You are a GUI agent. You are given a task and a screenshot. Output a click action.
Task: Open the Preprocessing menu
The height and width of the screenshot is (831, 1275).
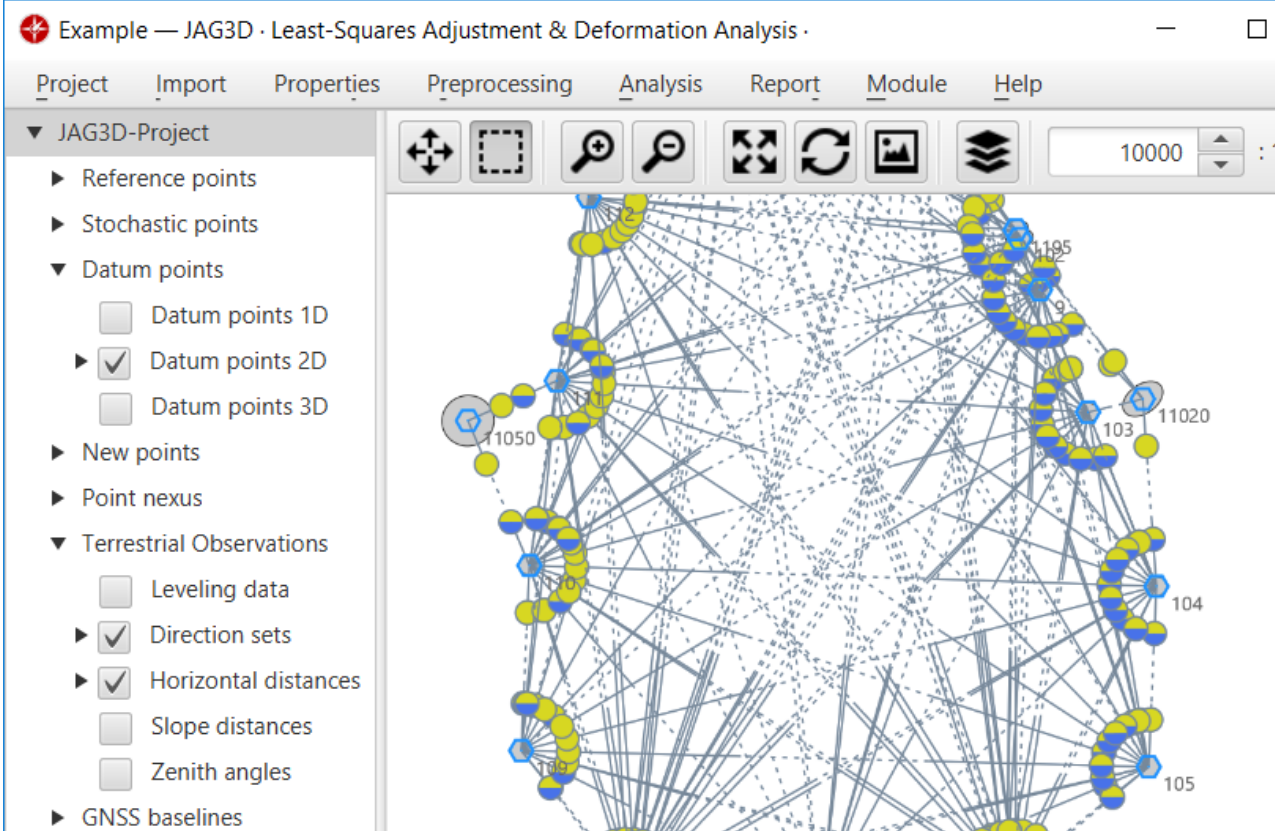[x=499, y=85]
